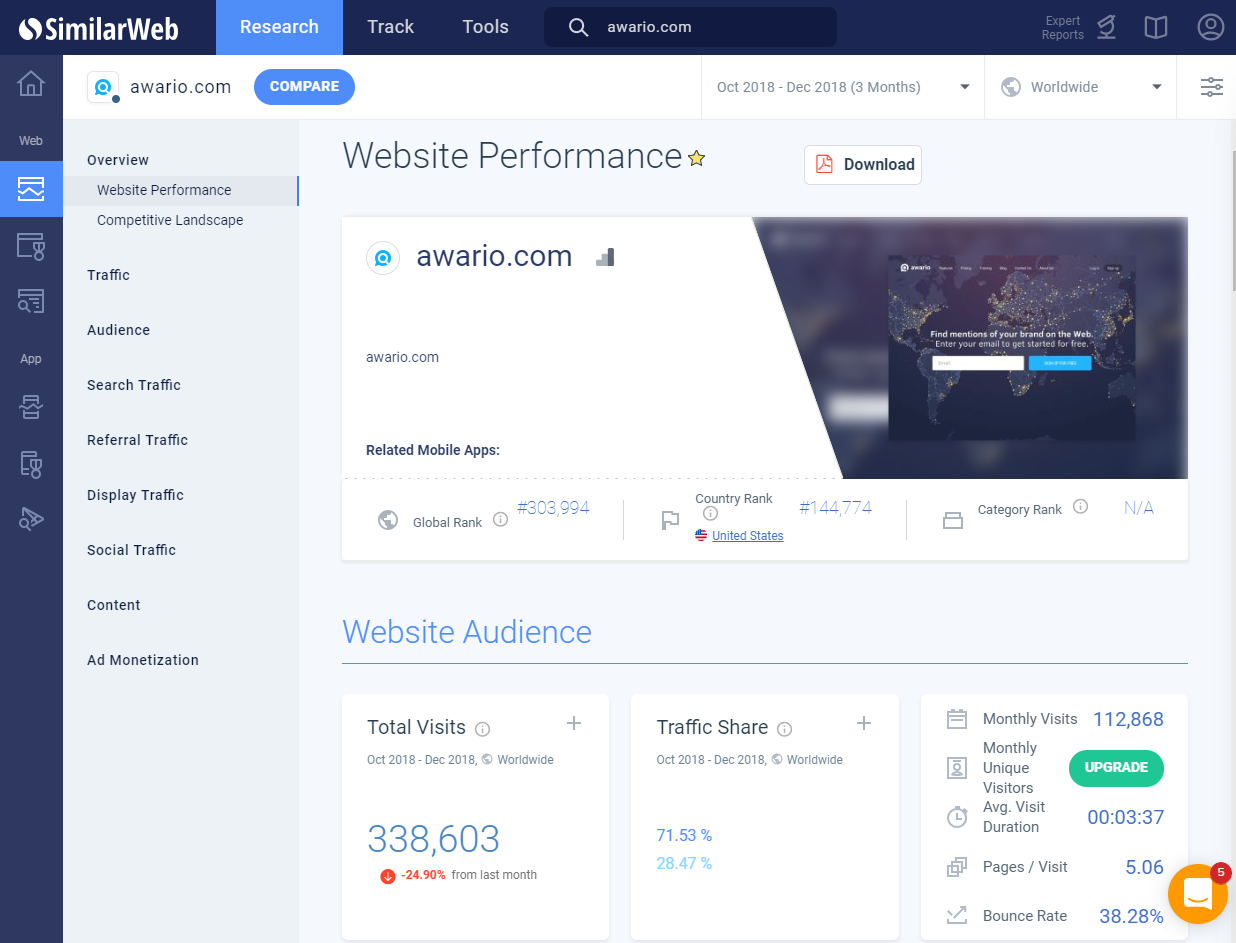Screen dimensions: 1236x943
Task: Expand the Traffic section
Action: point(108,275)
